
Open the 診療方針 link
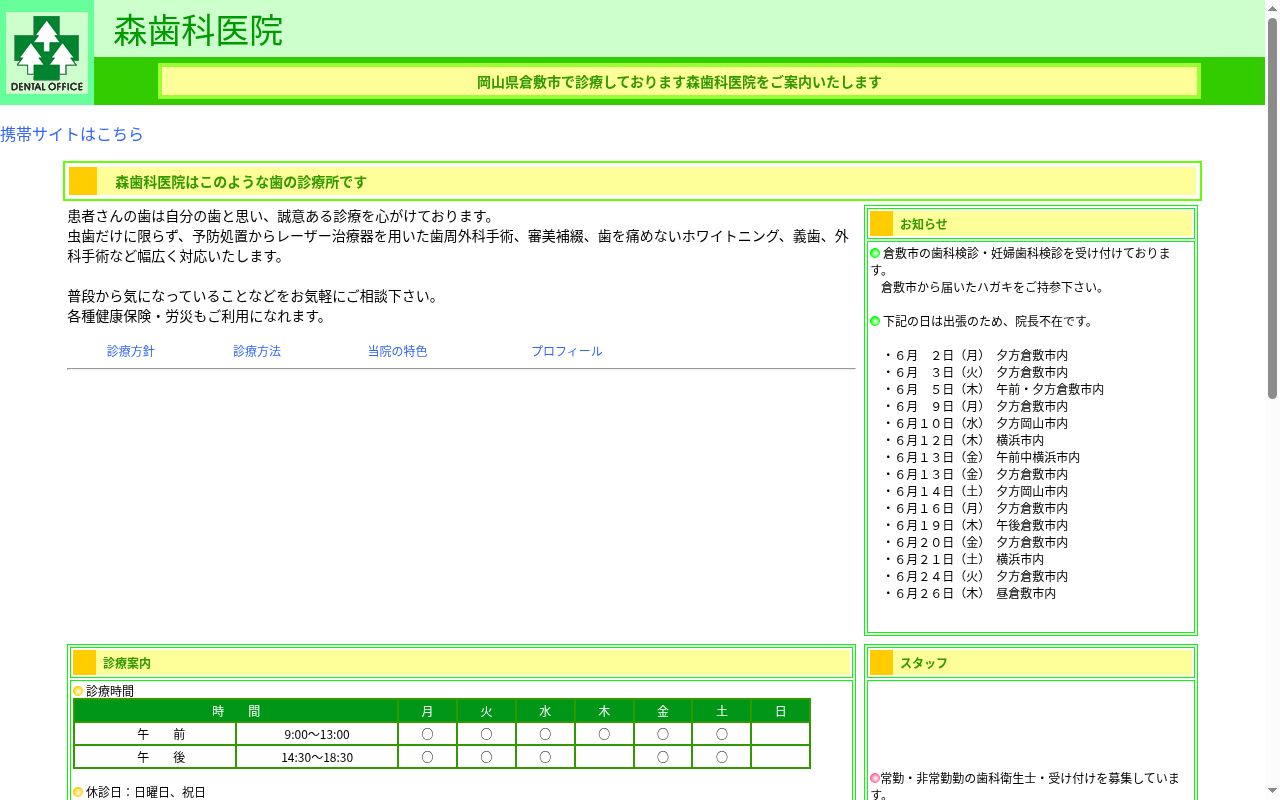tap(131, 351)
